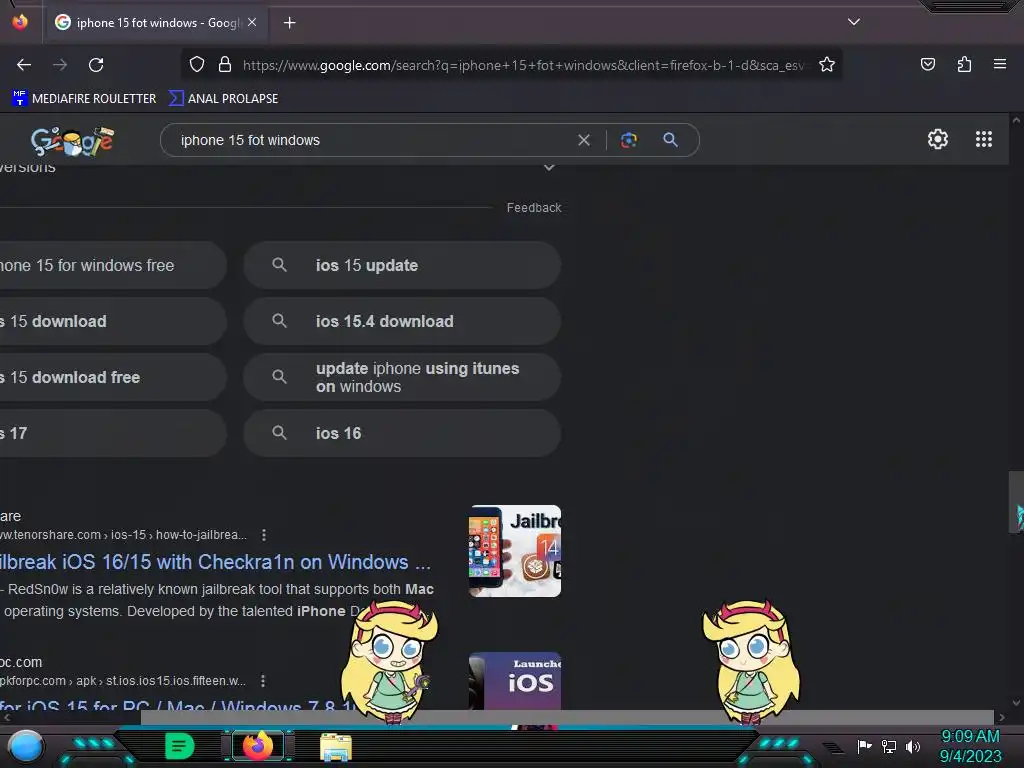Reload the current page
The width and height of the screenshot is (1024, 768).
[x=96, y=65]
